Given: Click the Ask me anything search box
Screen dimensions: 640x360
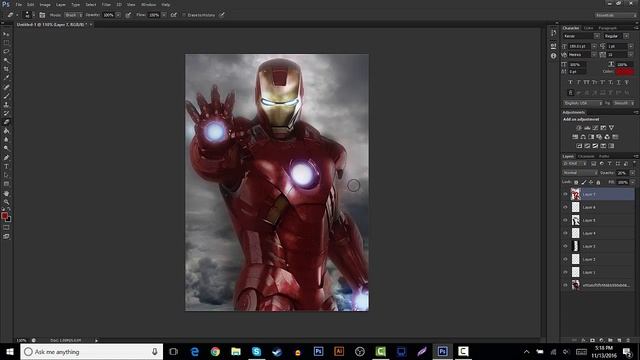Looking at the screenshot, I should tap(91, 351).
